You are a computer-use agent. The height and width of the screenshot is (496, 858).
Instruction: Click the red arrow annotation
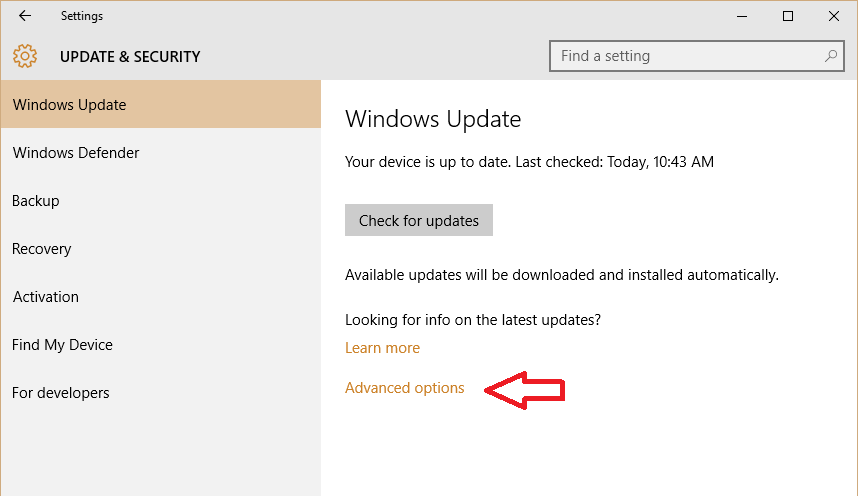tap(524, 390)
